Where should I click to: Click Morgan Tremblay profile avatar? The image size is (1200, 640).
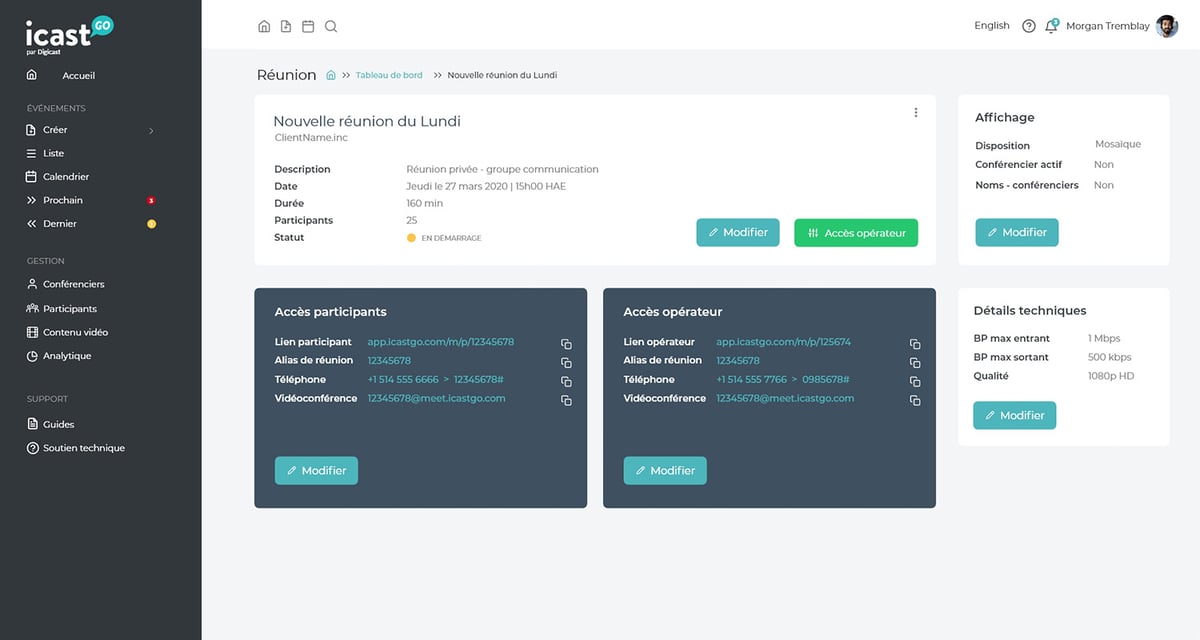pyautogui.click(x=1167, y=26)
